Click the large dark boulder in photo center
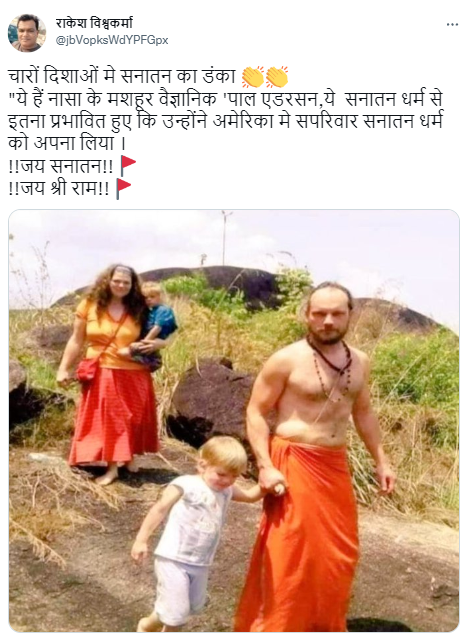 point(212,400)
